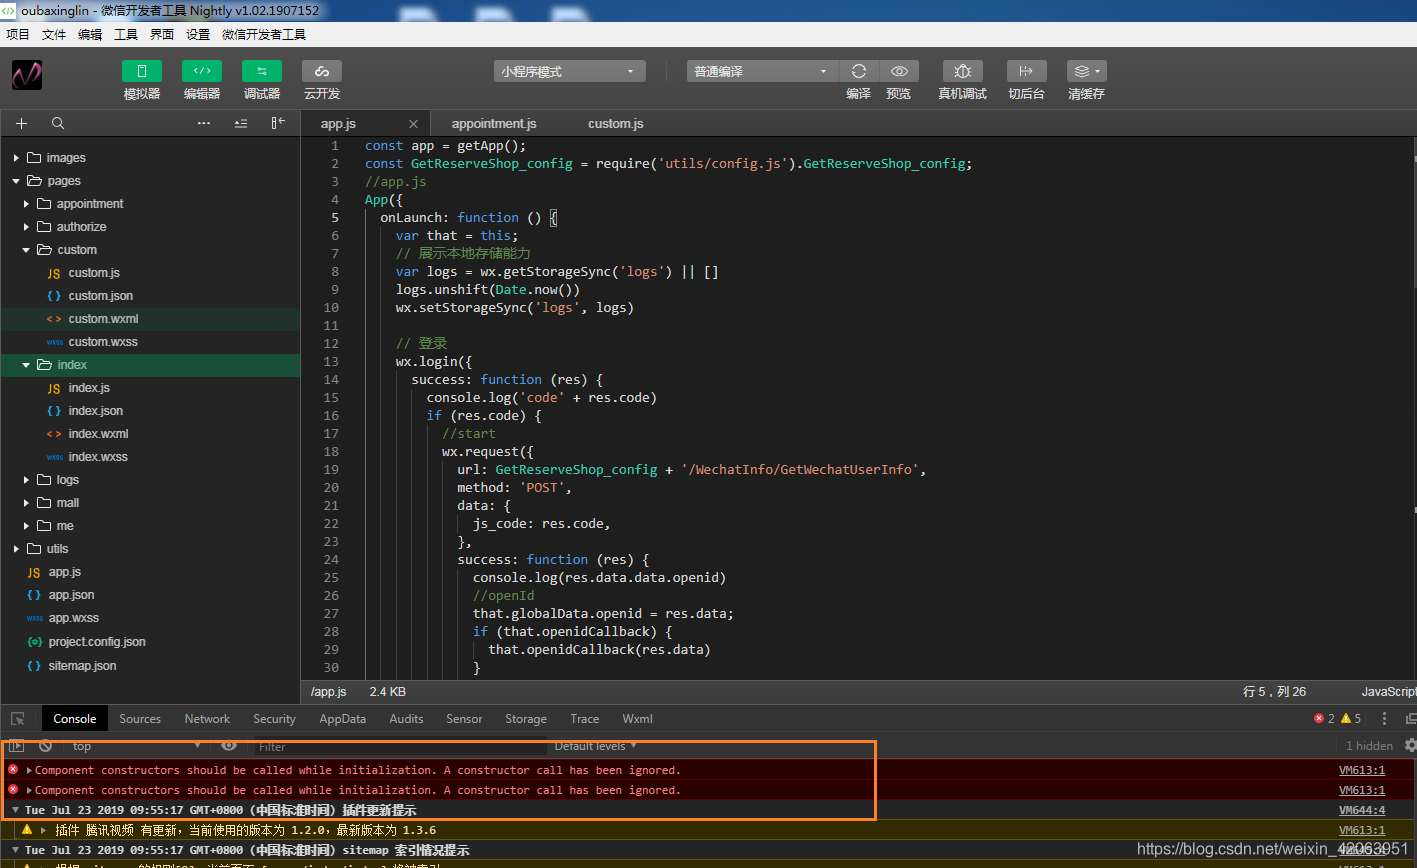Collapse the file tree sidebar icon
The width and height of the screenshot is (1417, 868).
click(278, 123)
